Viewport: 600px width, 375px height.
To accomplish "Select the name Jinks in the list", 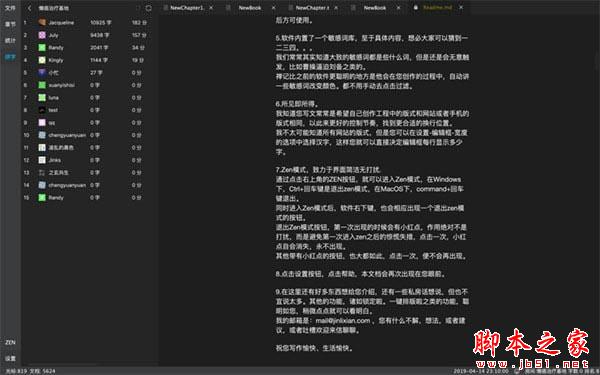I will point(55,160).
